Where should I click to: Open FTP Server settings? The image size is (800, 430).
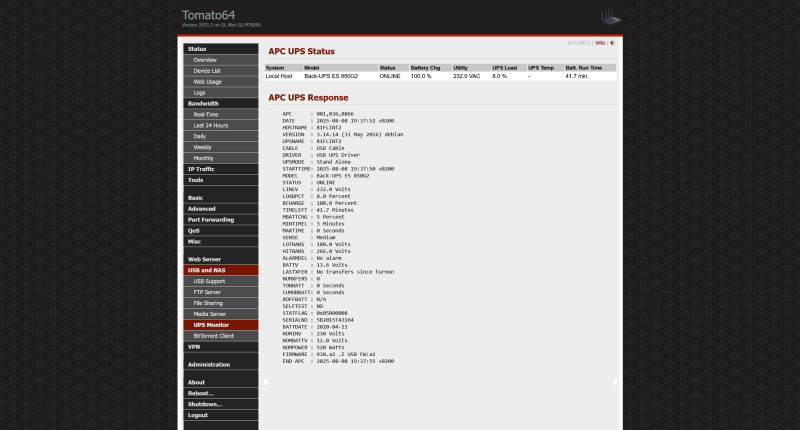220,292
